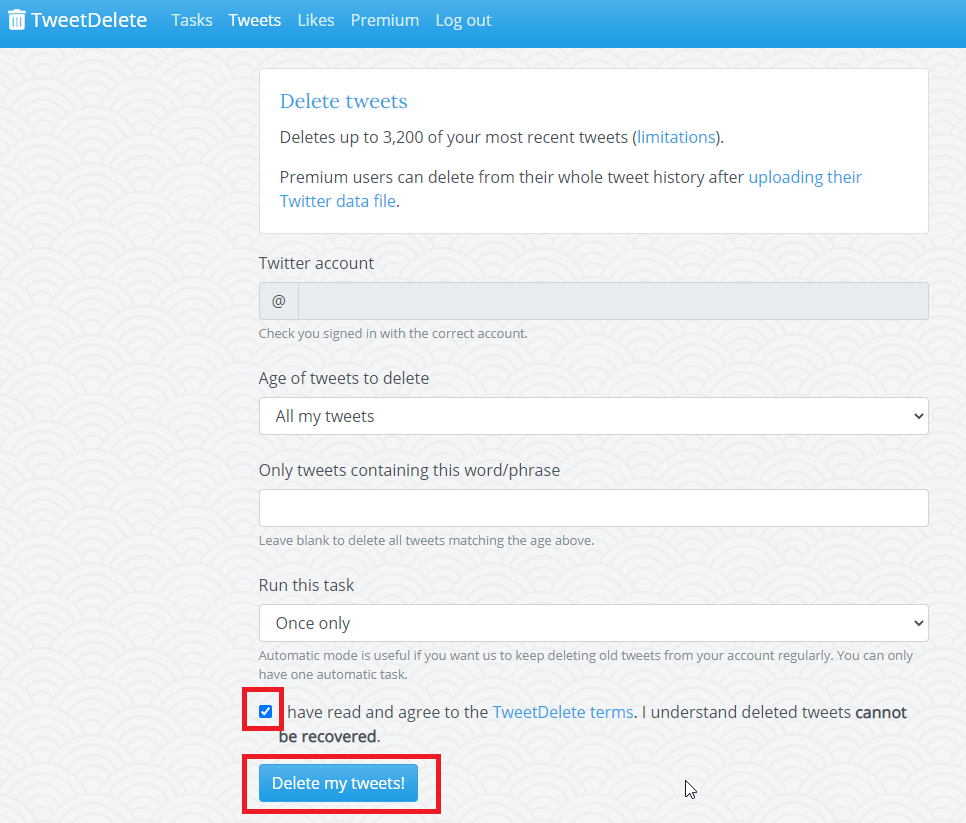Click the @ prefix of Twitter account field
Viewport: 966px width, 823px height.
tap(278, 301)
